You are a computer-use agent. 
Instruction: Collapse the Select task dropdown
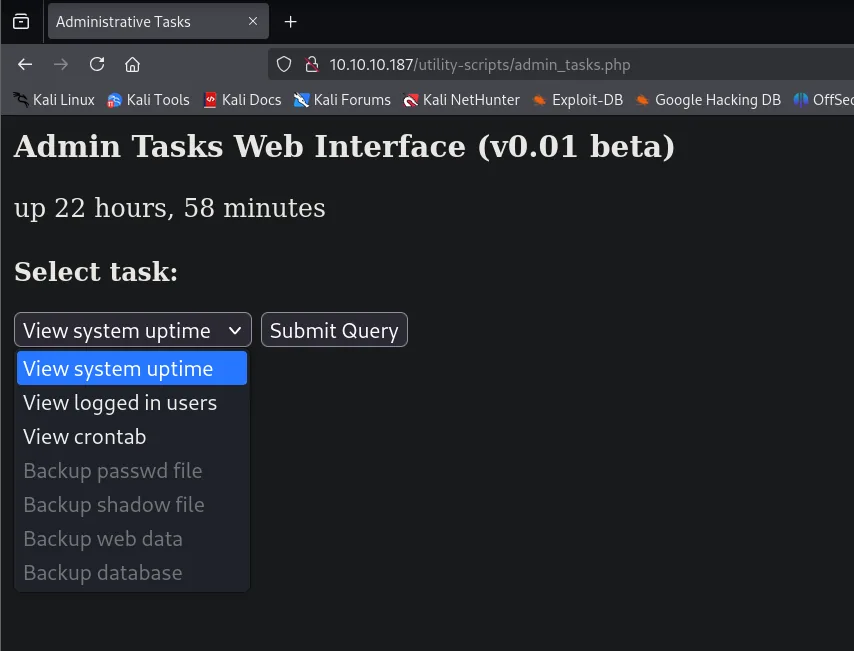point(133,330)
